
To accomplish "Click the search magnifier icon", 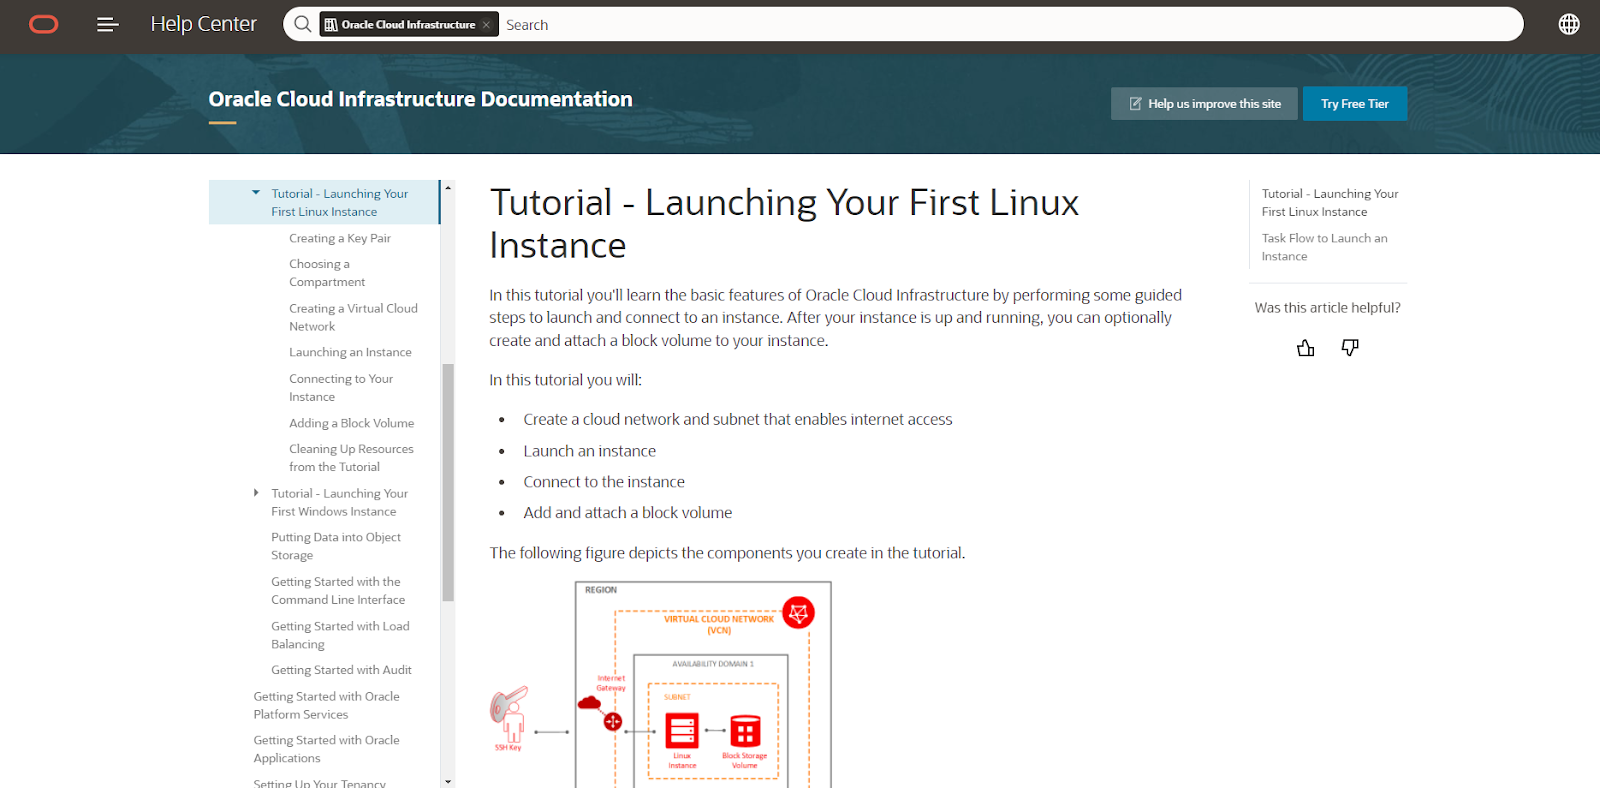I will coord(302,24).
